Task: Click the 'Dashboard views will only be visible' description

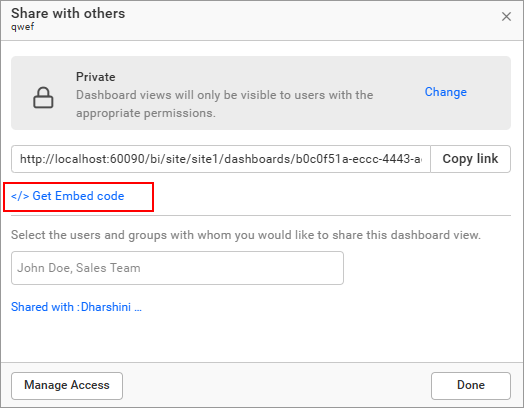Action: tap(224, 104)
